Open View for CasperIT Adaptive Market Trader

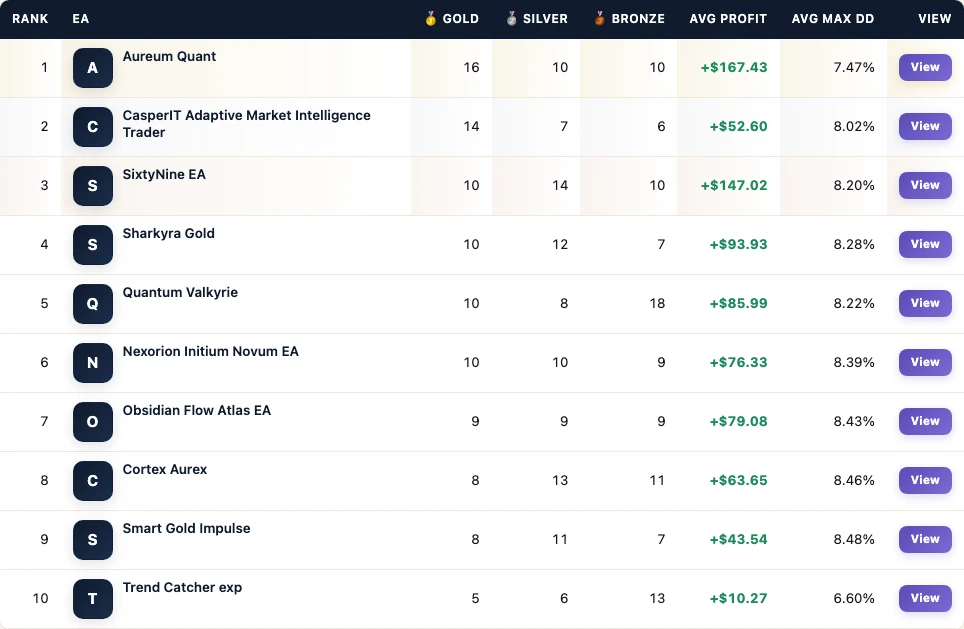[925, 126]
